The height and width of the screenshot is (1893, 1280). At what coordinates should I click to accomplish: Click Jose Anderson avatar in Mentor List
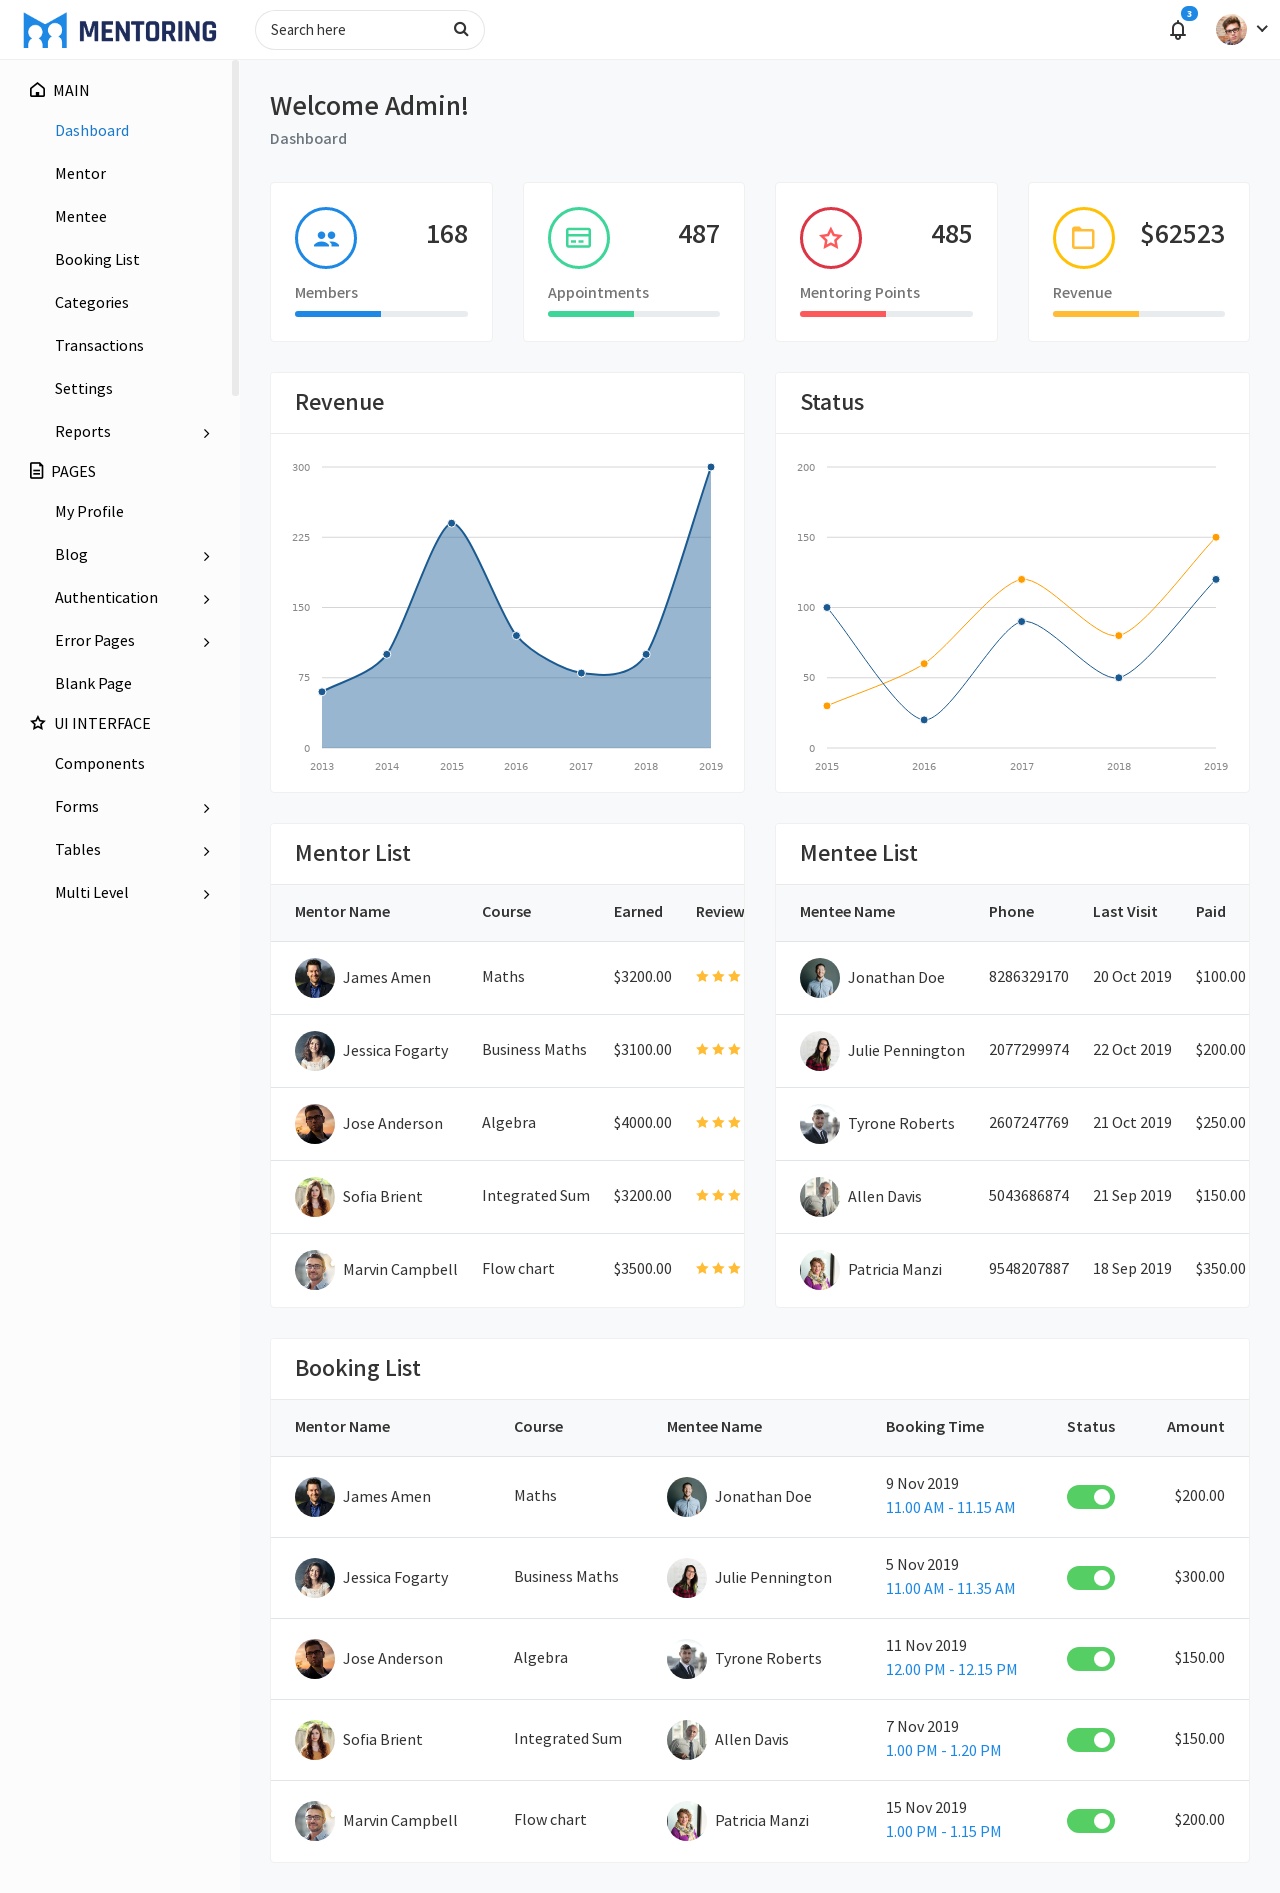point(315,1124)
